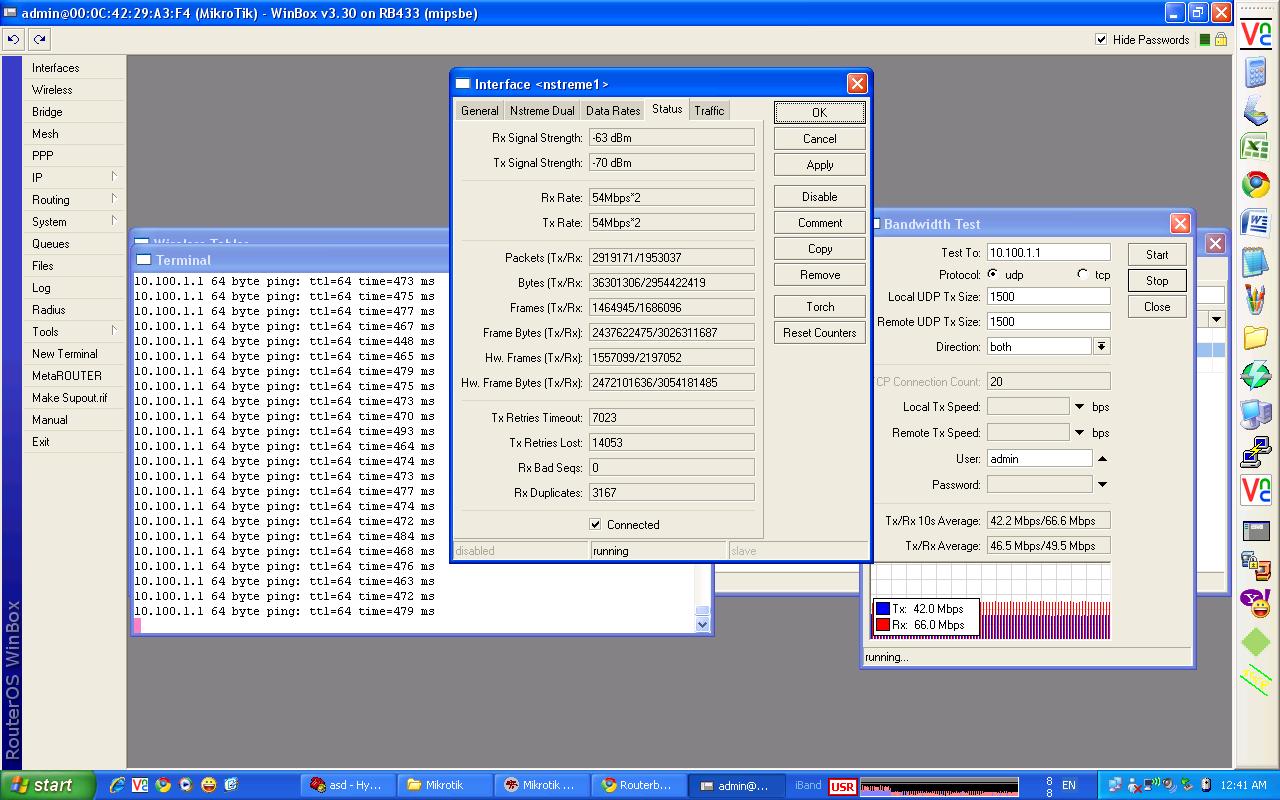Screen dimensions: 1280x800
Task: Switch to the General tab
Action: [479, 111]
